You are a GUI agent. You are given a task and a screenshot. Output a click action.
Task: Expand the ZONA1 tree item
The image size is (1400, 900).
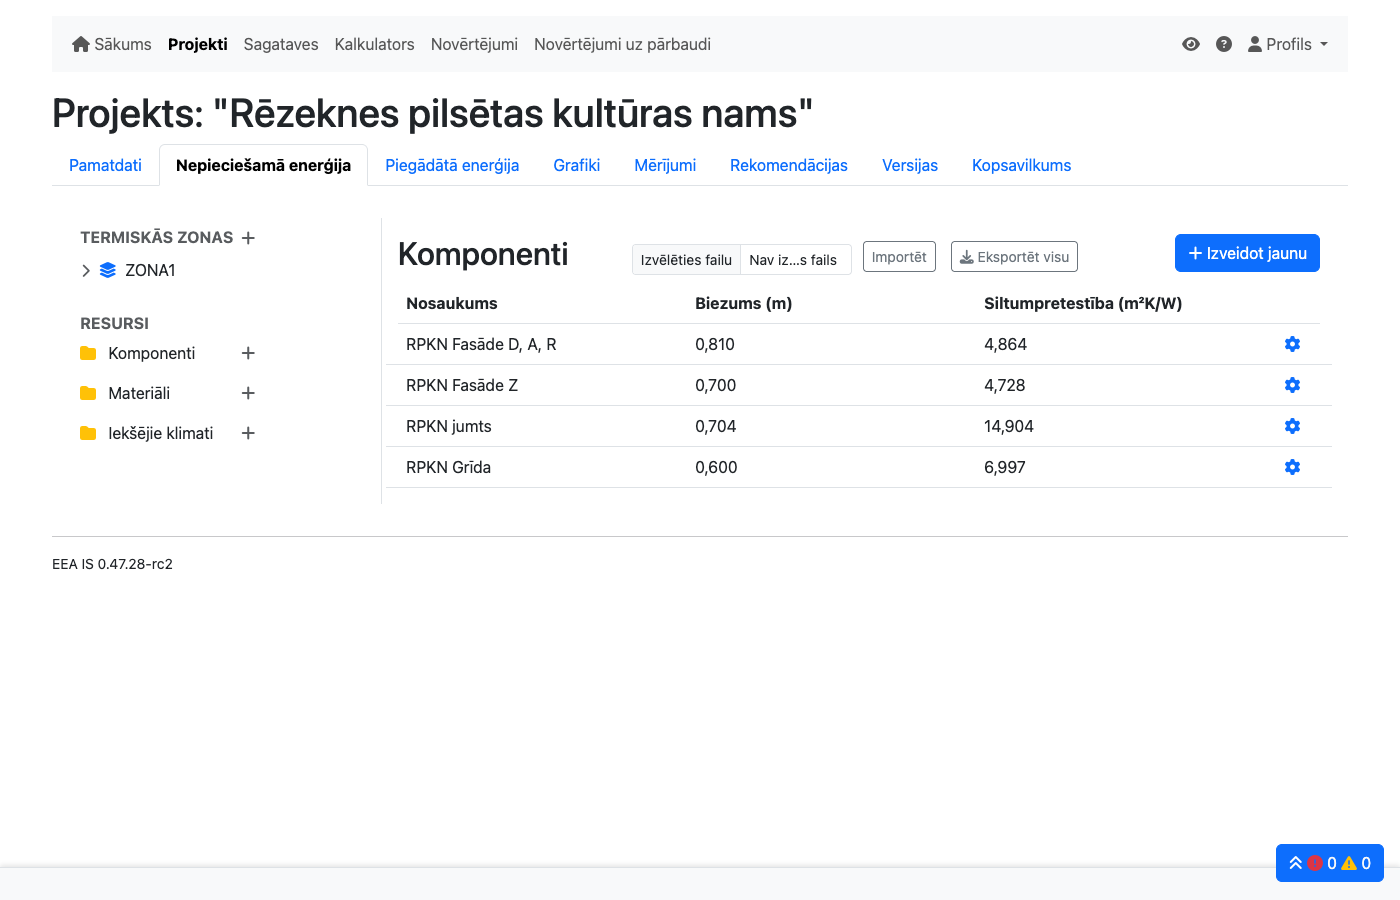coord(85,270)
